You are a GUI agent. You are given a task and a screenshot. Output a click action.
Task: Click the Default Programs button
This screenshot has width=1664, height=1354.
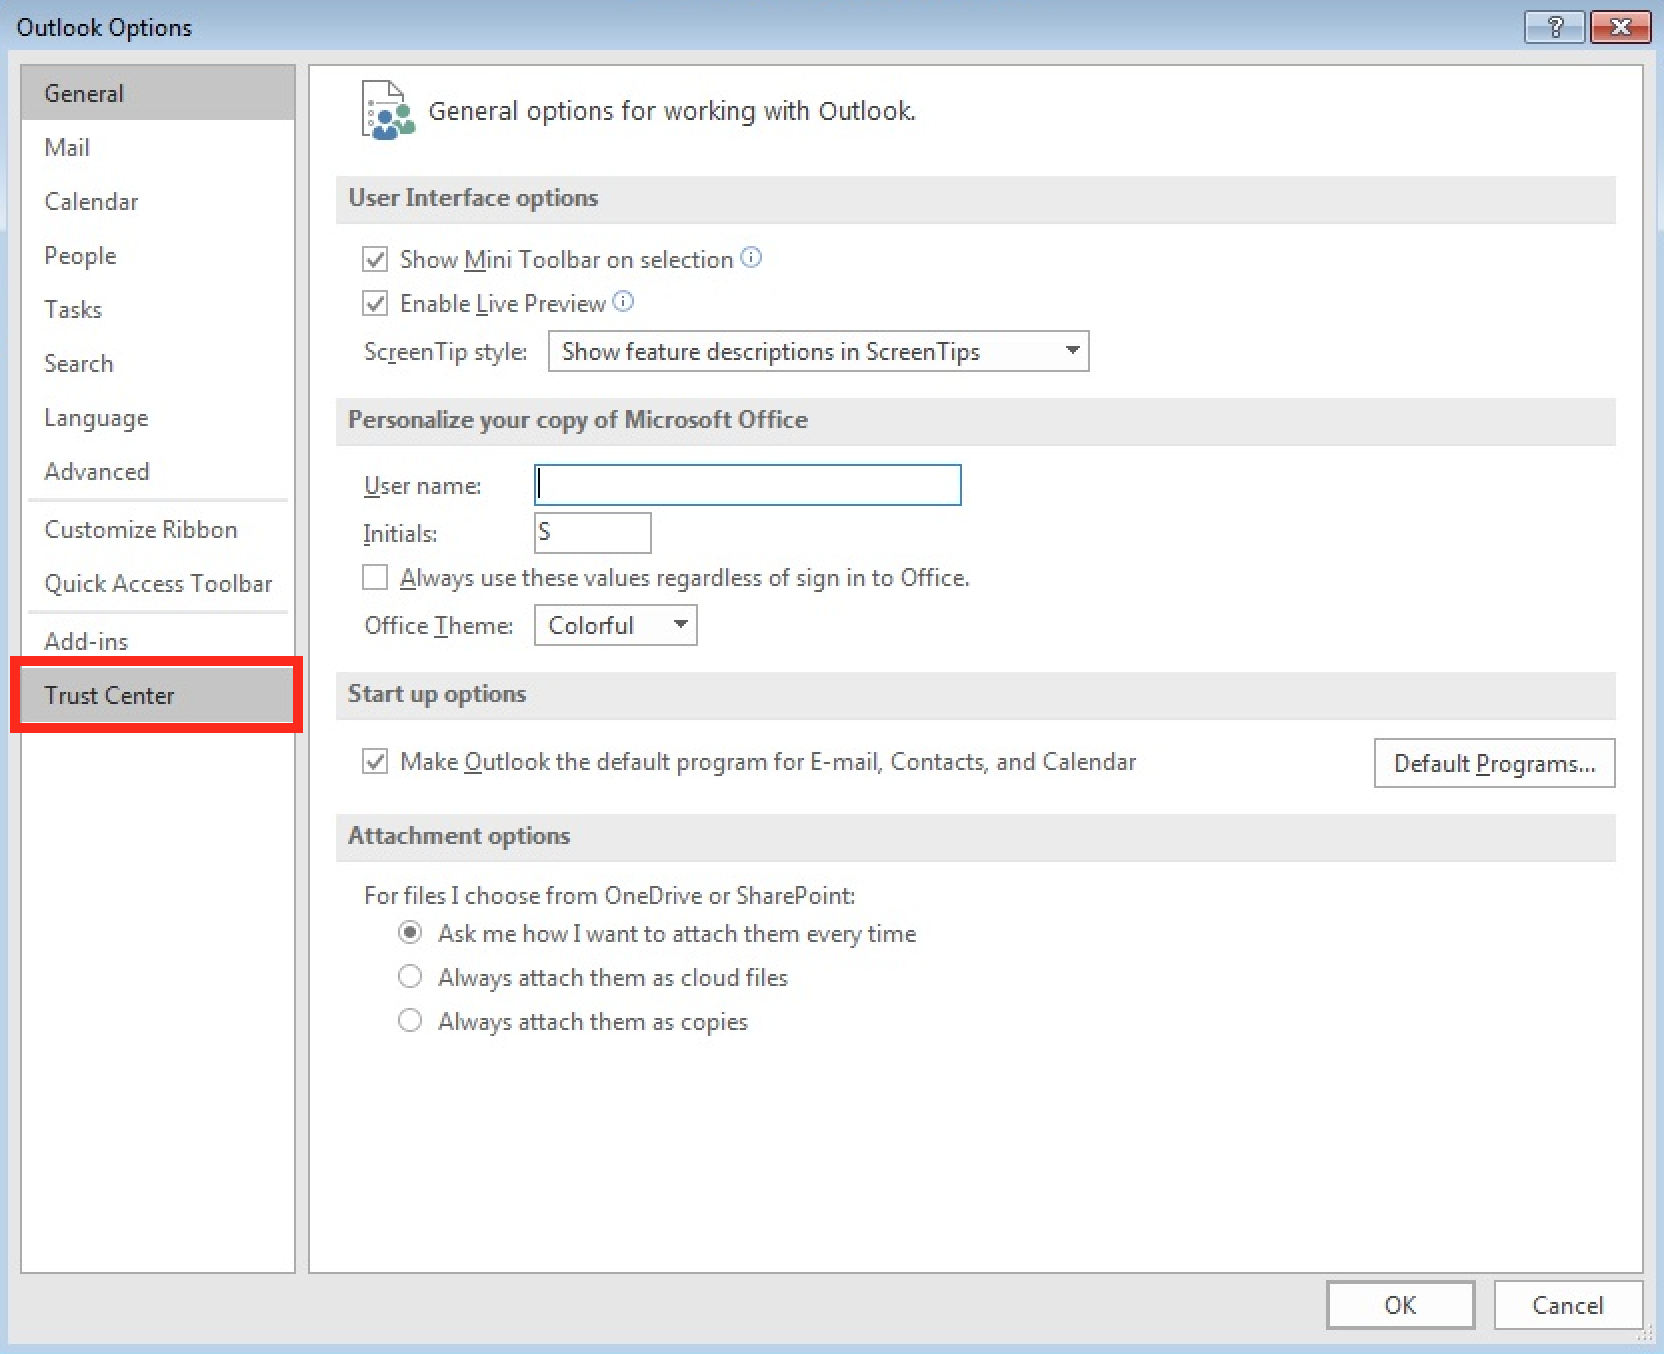click(x=1494, y=764)
